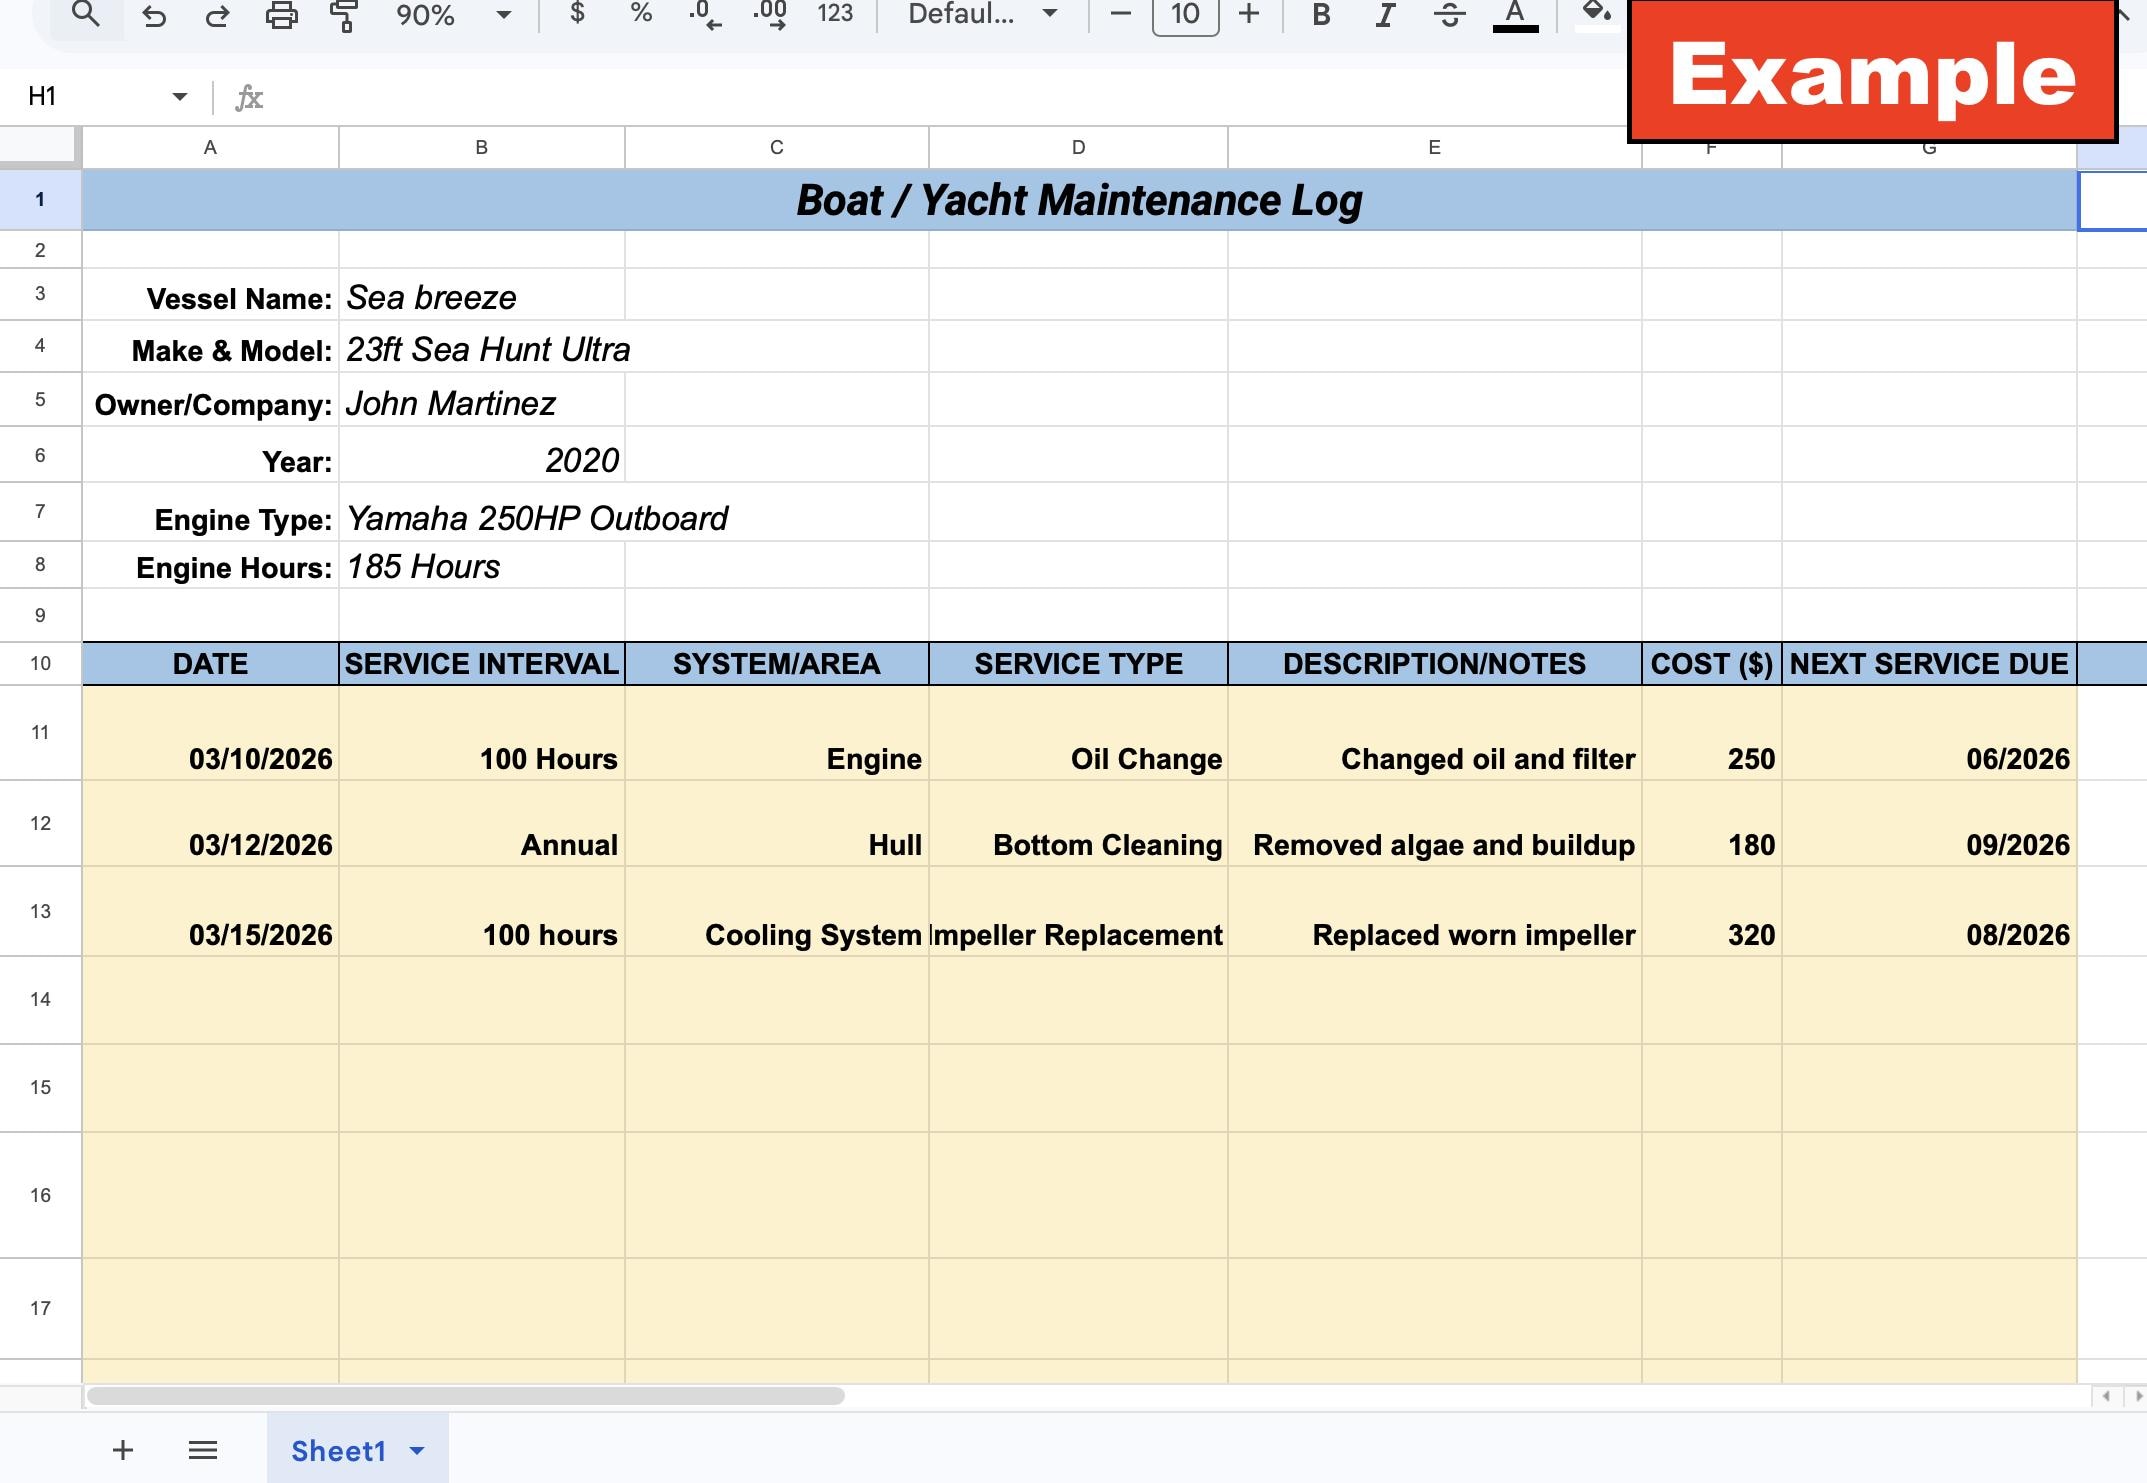Click the redo arrow icon
The width and height of the screenshot is (2147, 1483).
coord(218,15)
